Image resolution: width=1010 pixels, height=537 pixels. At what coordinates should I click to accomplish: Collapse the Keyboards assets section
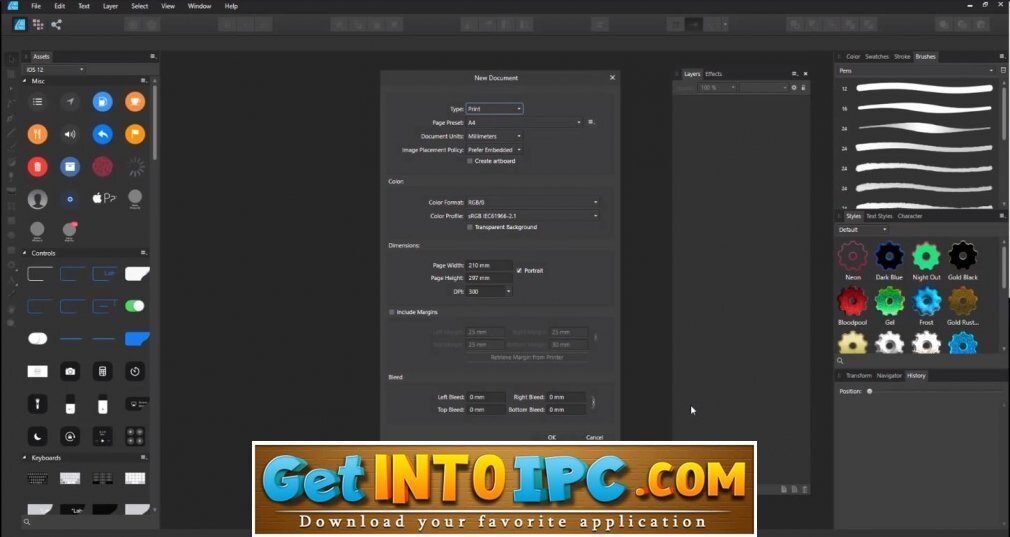coord(24,458)
